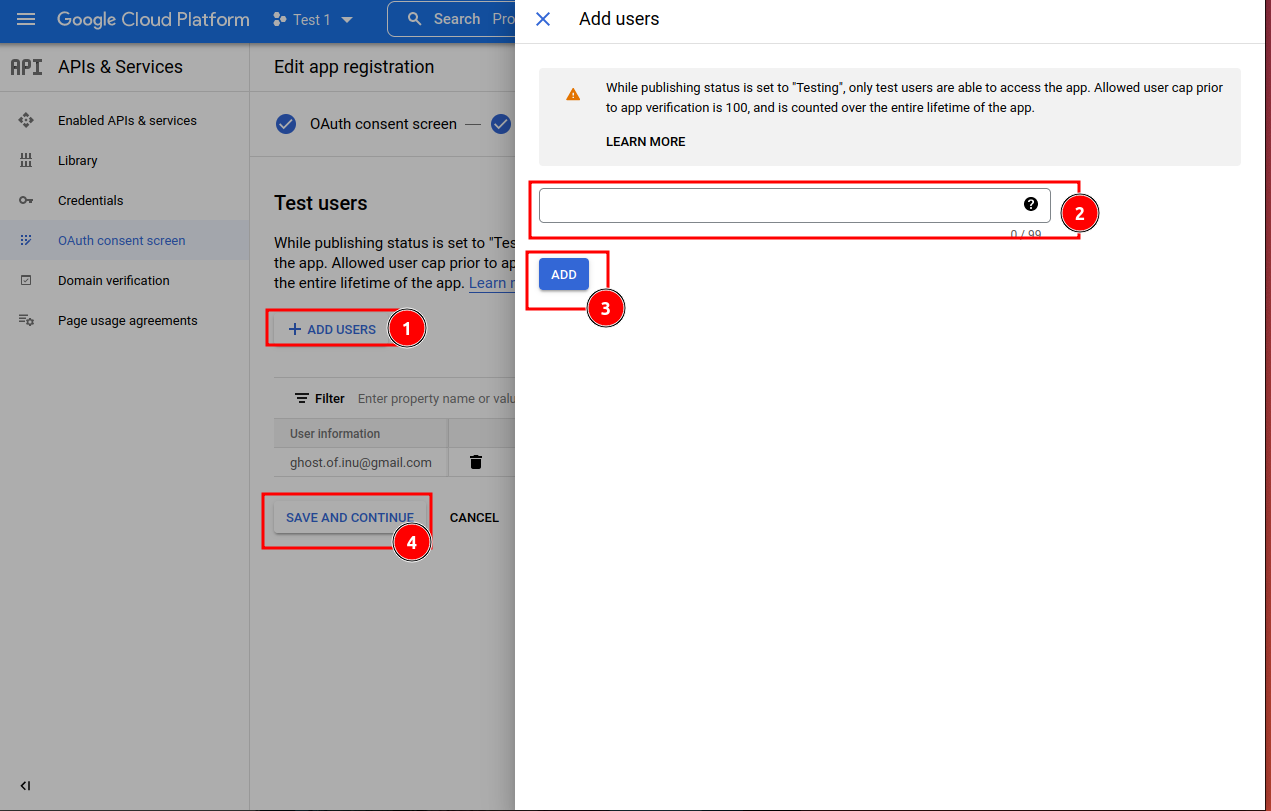The height and width of the screenshot is (811, 1271).
Task: Collapse the sidebar with the bottom arrow
Action: point(25,786)
